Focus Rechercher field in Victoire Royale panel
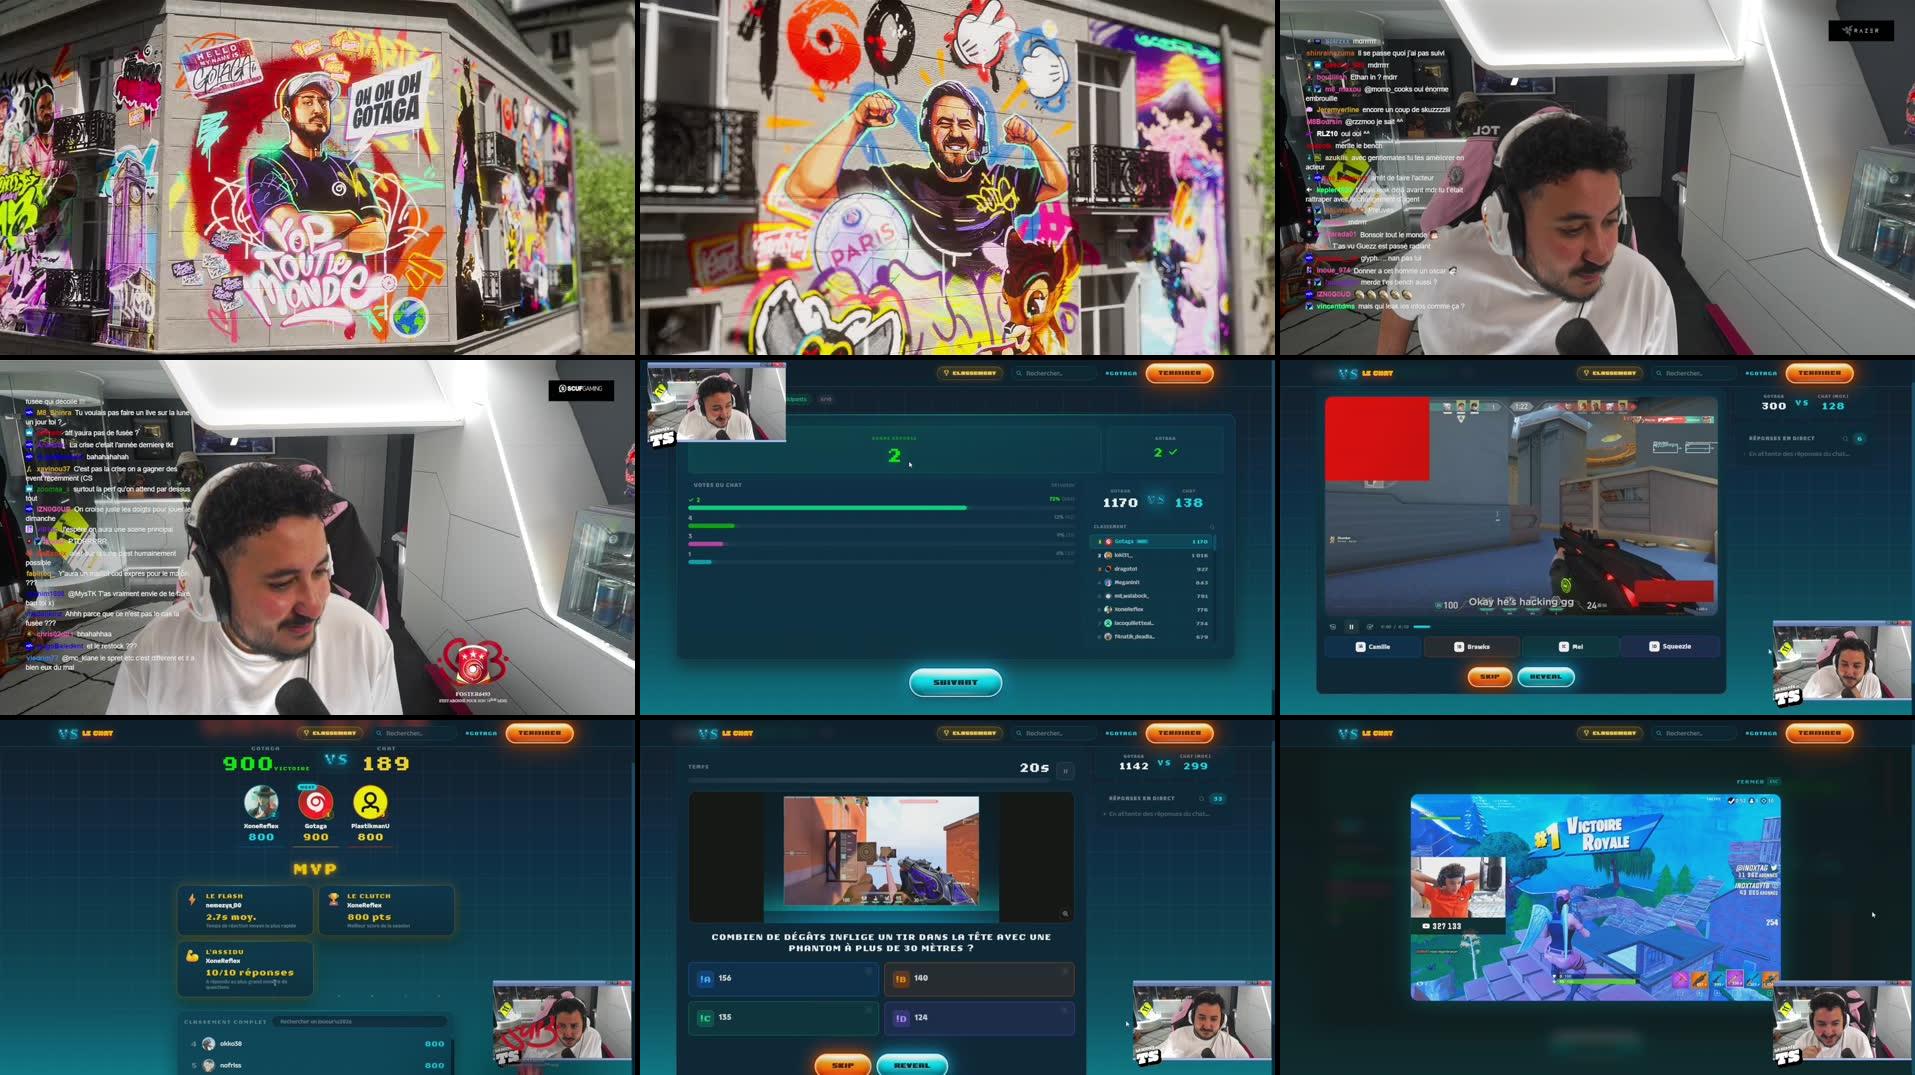1915x1075 pixels. [1693, 733]
